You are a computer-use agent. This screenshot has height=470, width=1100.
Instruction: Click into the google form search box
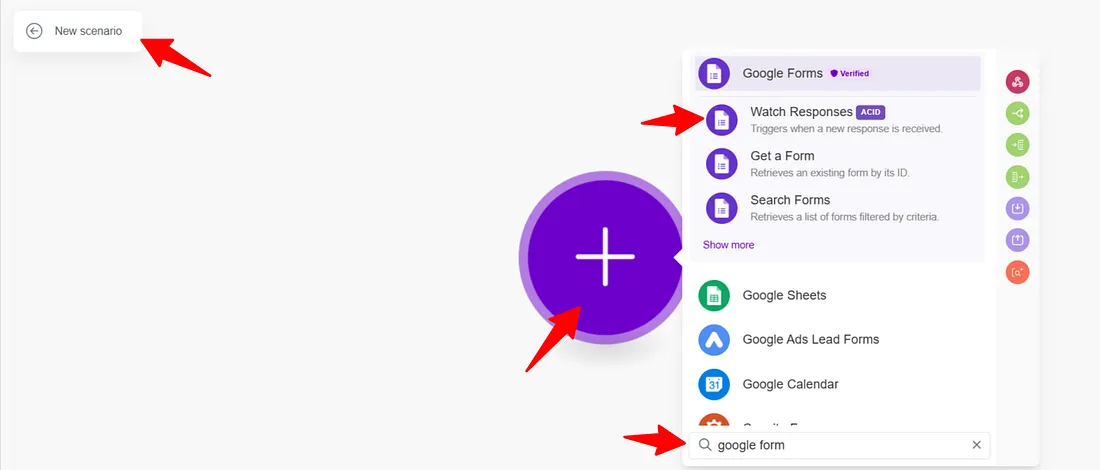pyautogui.click(x=839, y=445)
